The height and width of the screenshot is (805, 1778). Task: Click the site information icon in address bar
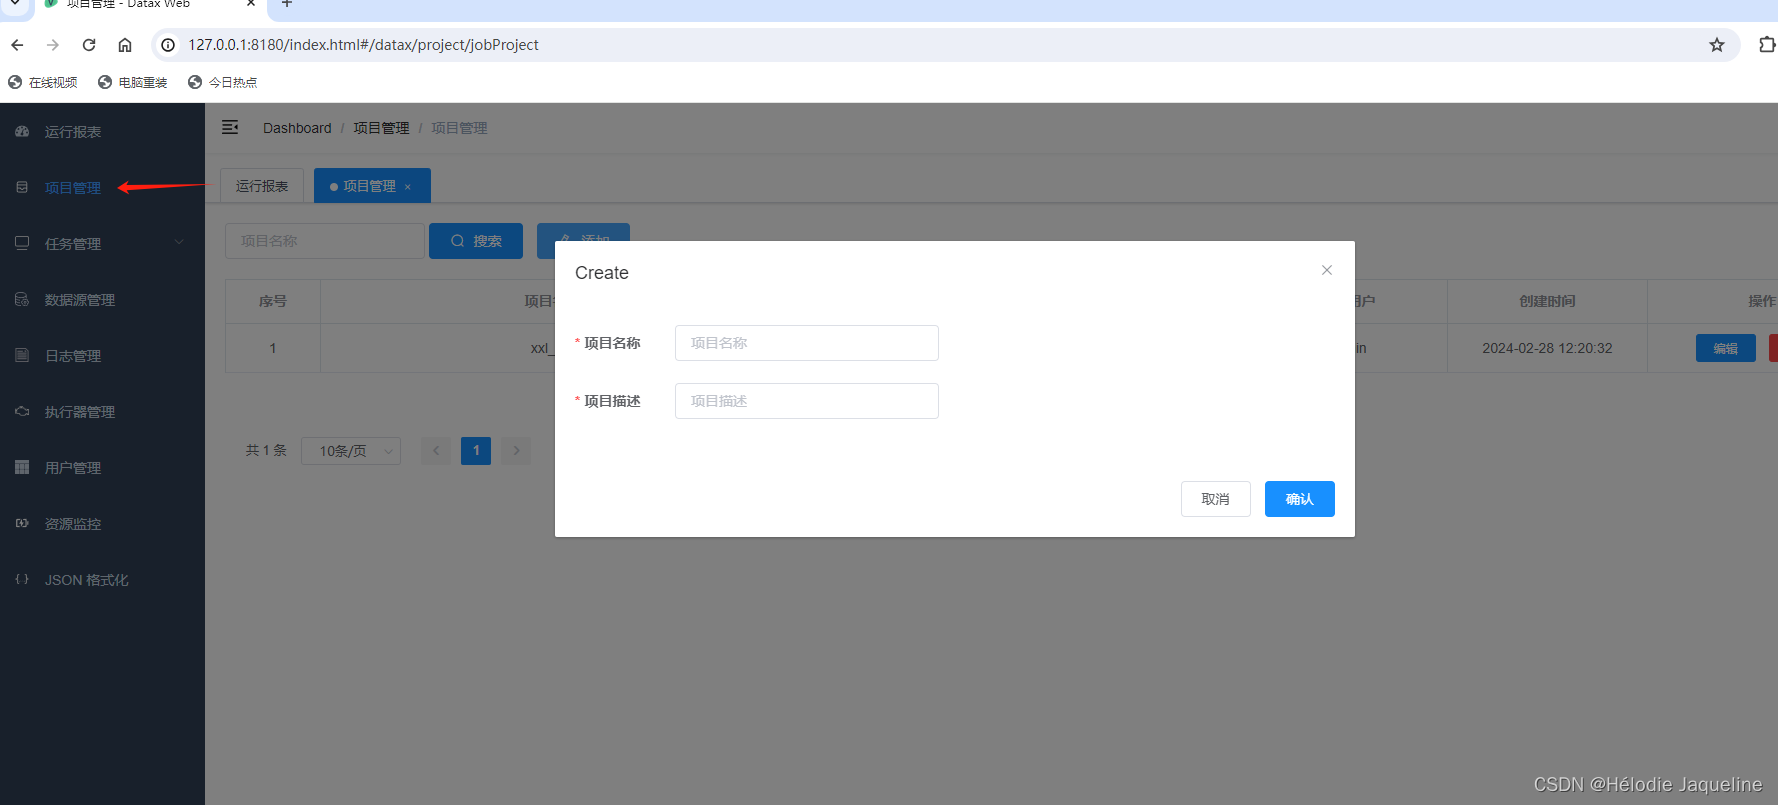168,45
